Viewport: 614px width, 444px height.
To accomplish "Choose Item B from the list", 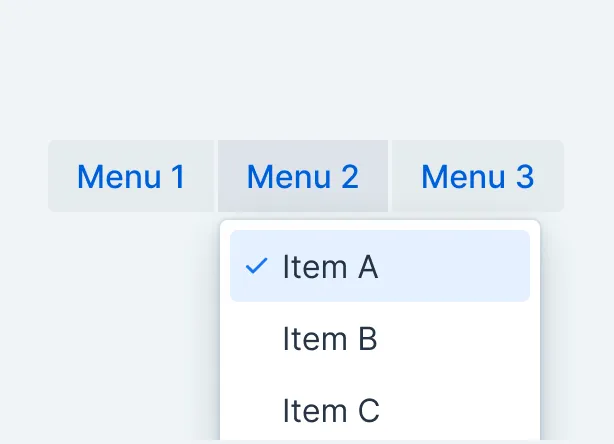I will pyautogui.click(x=330, y=339).
